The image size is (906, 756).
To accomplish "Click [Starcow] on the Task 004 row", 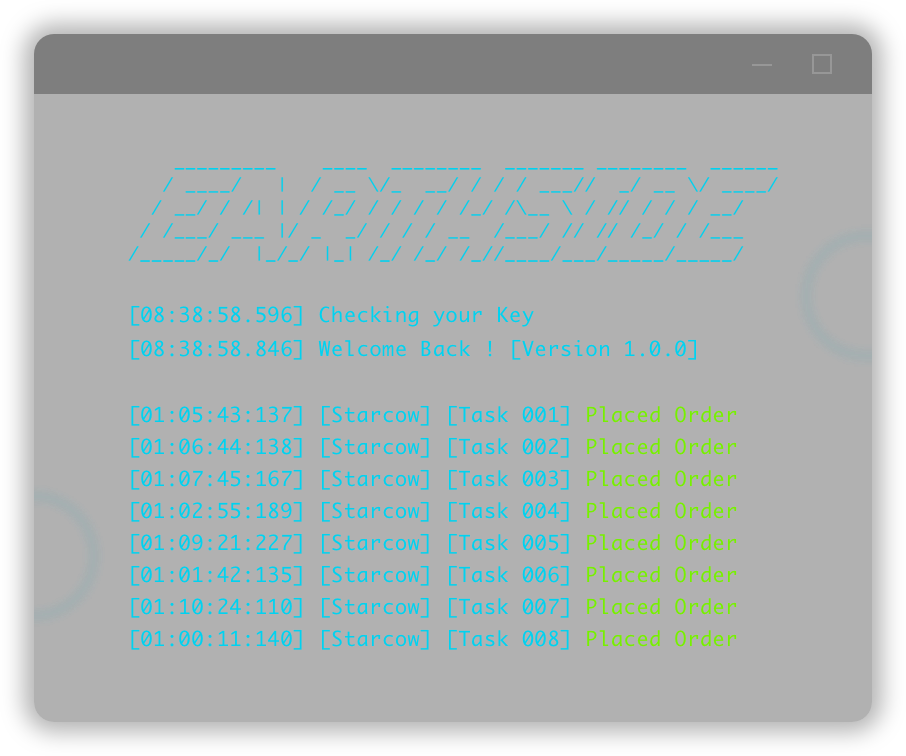I will (x=376, y=512).
